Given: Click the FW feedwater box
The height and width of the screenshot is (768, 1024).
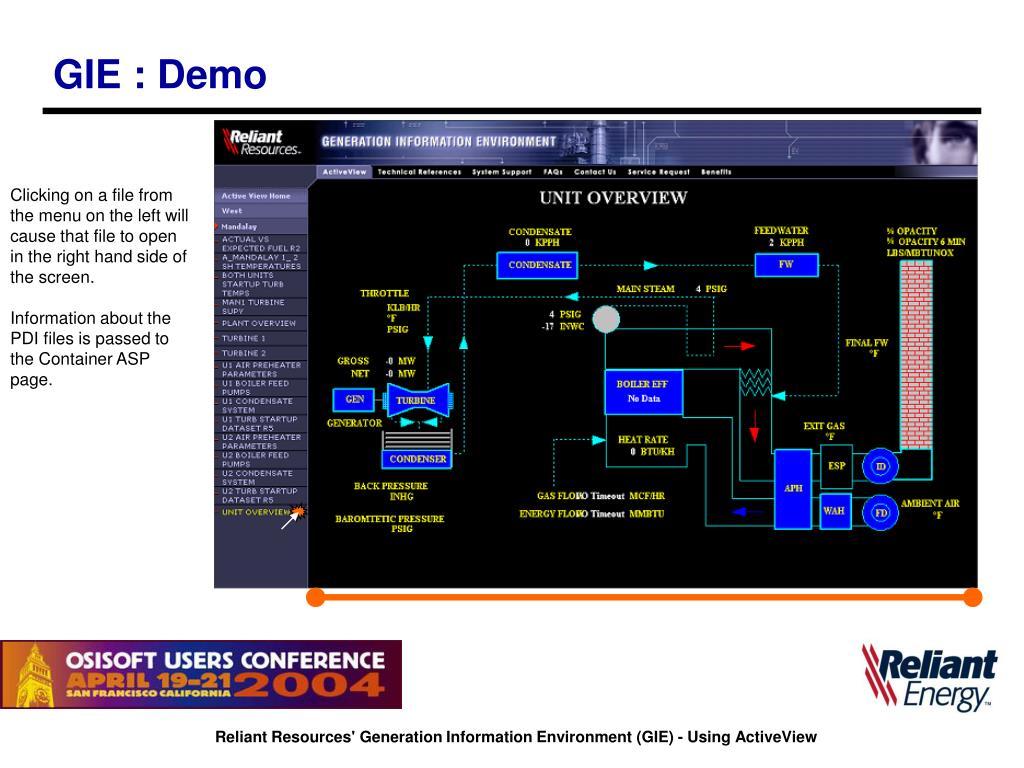Looking at the screenshot, I should click(x=786, y=264).
